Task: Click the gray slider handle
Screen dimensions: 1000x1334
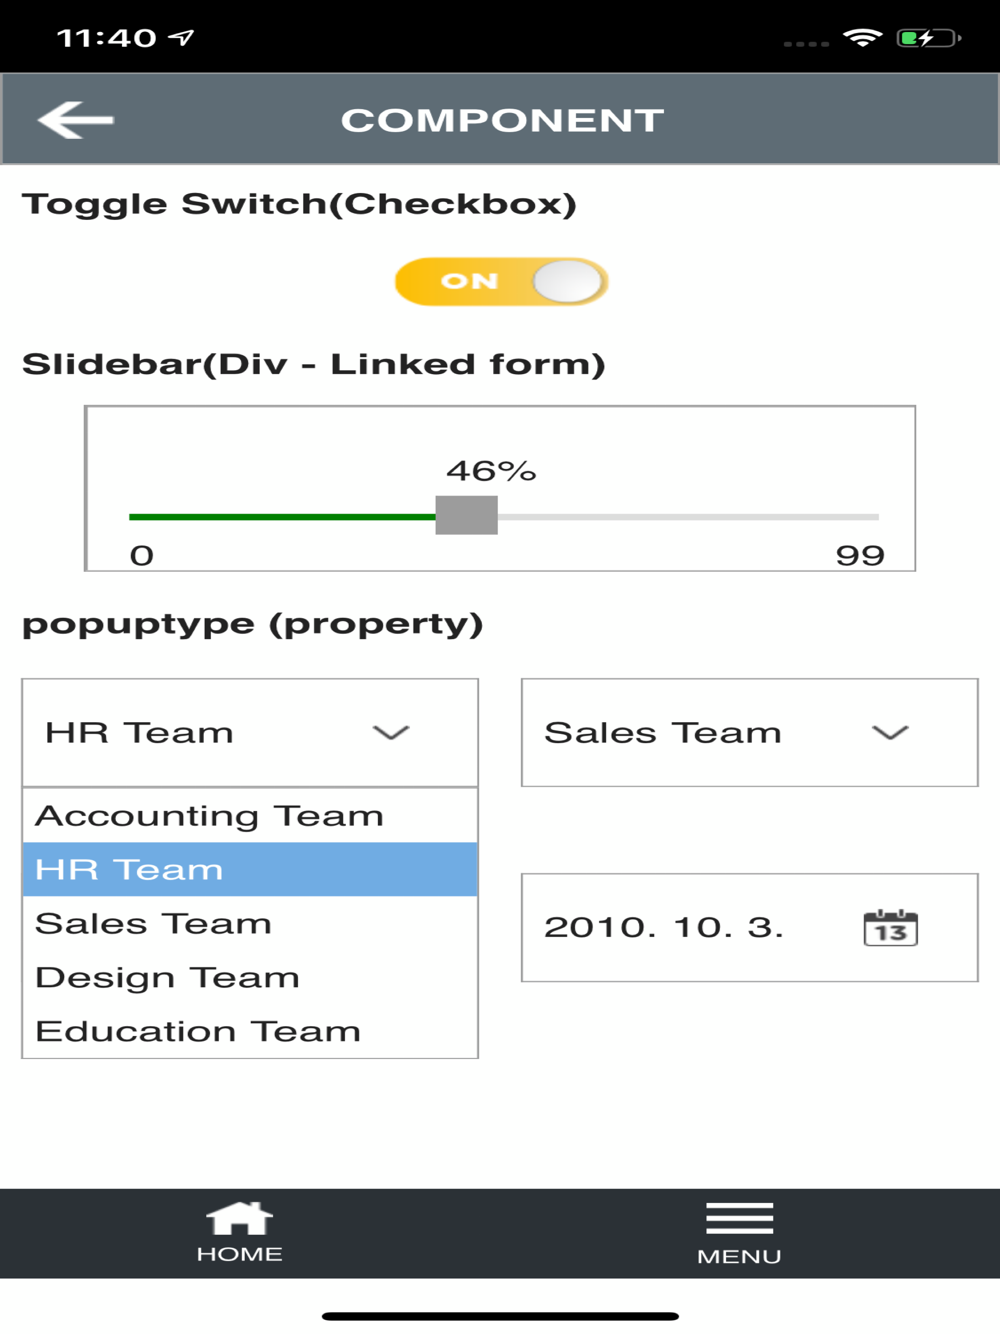Action: [x=466, y=515]
